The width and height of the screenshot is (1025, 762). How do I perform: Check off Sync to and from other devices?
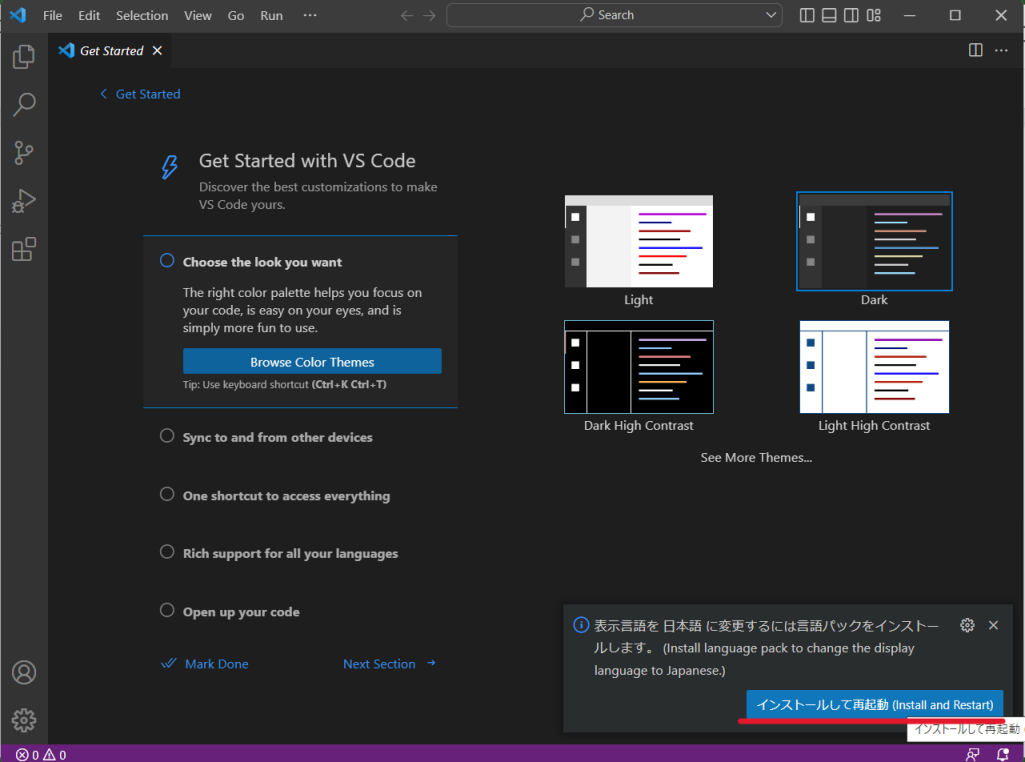(167, 436)
